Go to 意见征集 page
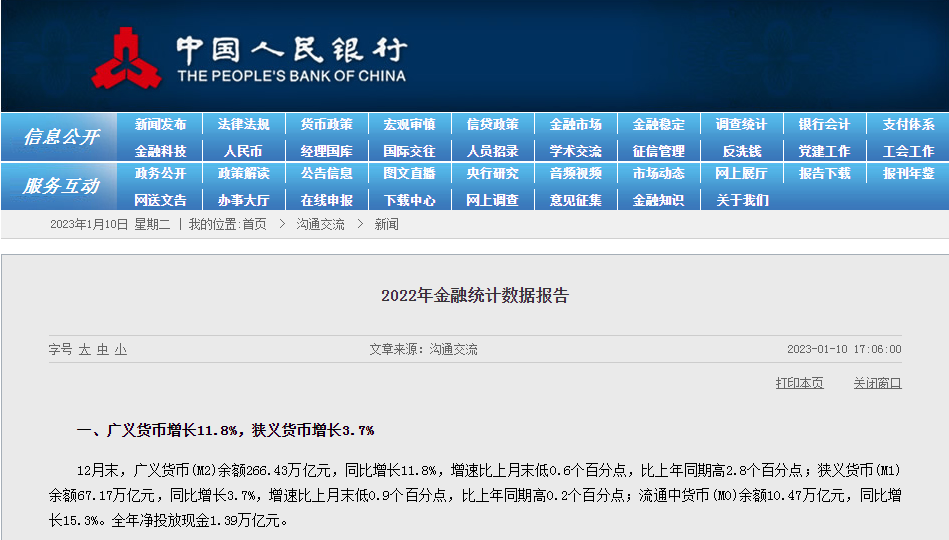The width and height of the screenshot is (949, 540). tap(576, 200)
